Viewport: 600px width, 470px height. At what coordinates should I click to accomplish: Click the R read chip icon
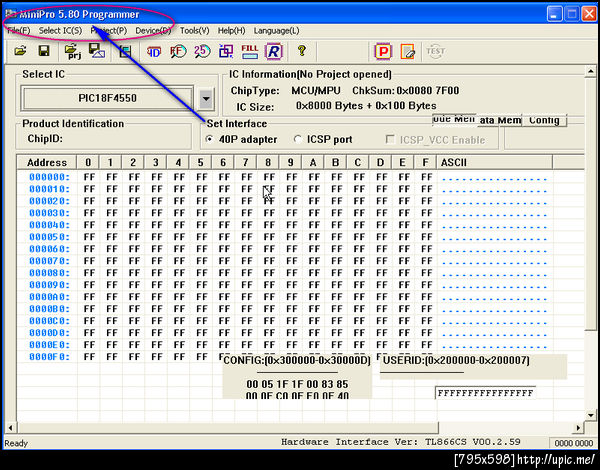click(x=274, y=51)
